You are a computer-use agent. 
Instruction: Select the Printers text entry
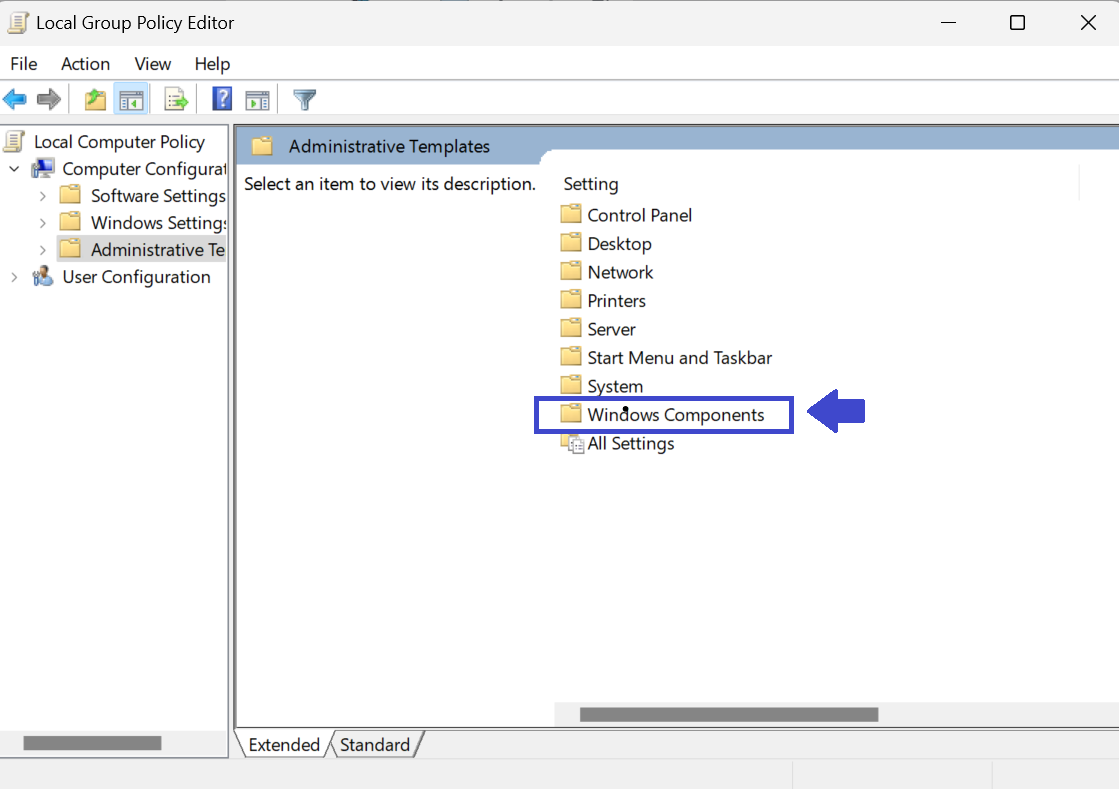tap(617, 301)
